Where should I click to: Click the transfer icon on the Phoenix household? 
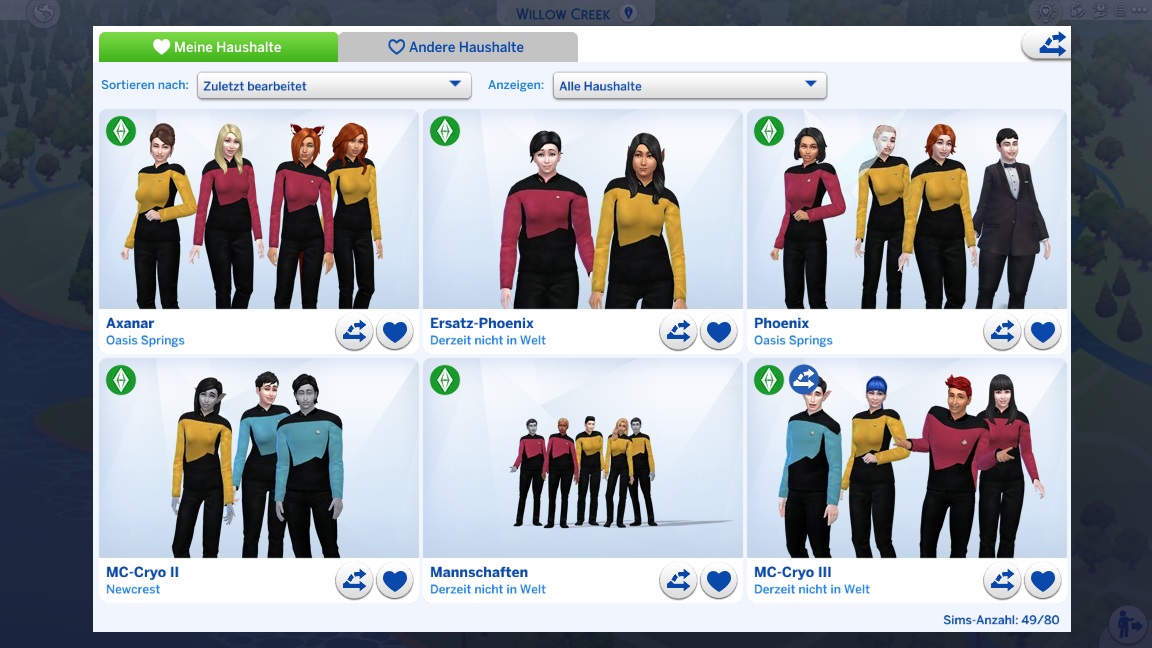[1002, 332]
